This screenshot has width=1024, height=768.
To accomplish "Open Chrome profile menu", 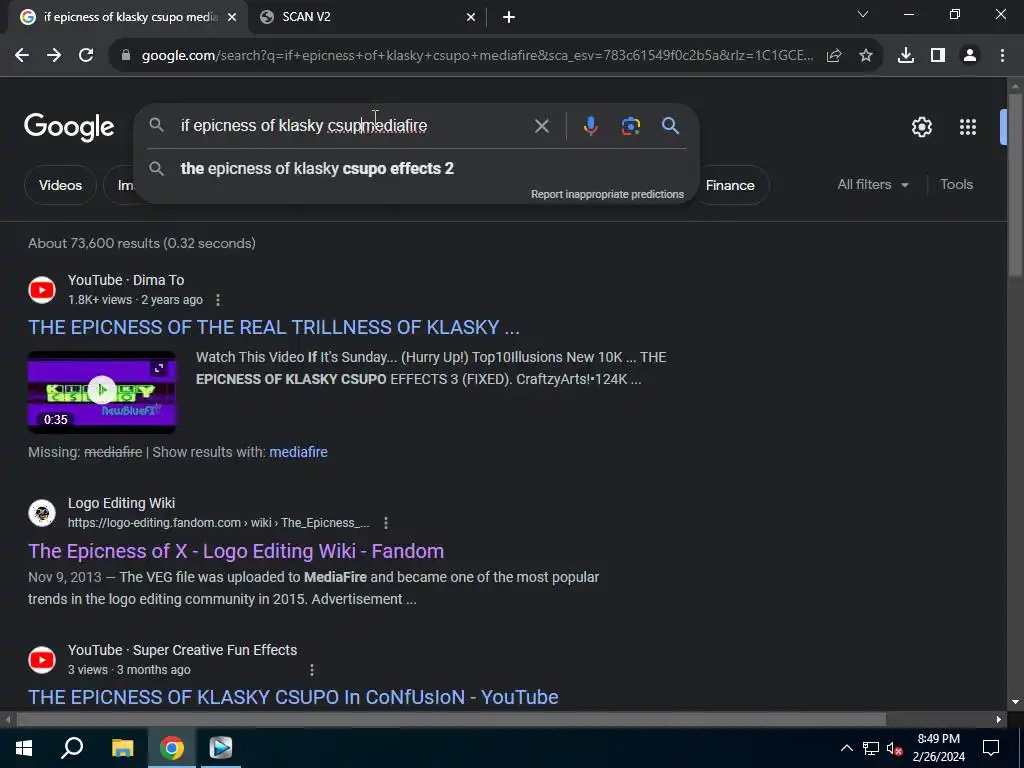I will (x=970, y=56).
